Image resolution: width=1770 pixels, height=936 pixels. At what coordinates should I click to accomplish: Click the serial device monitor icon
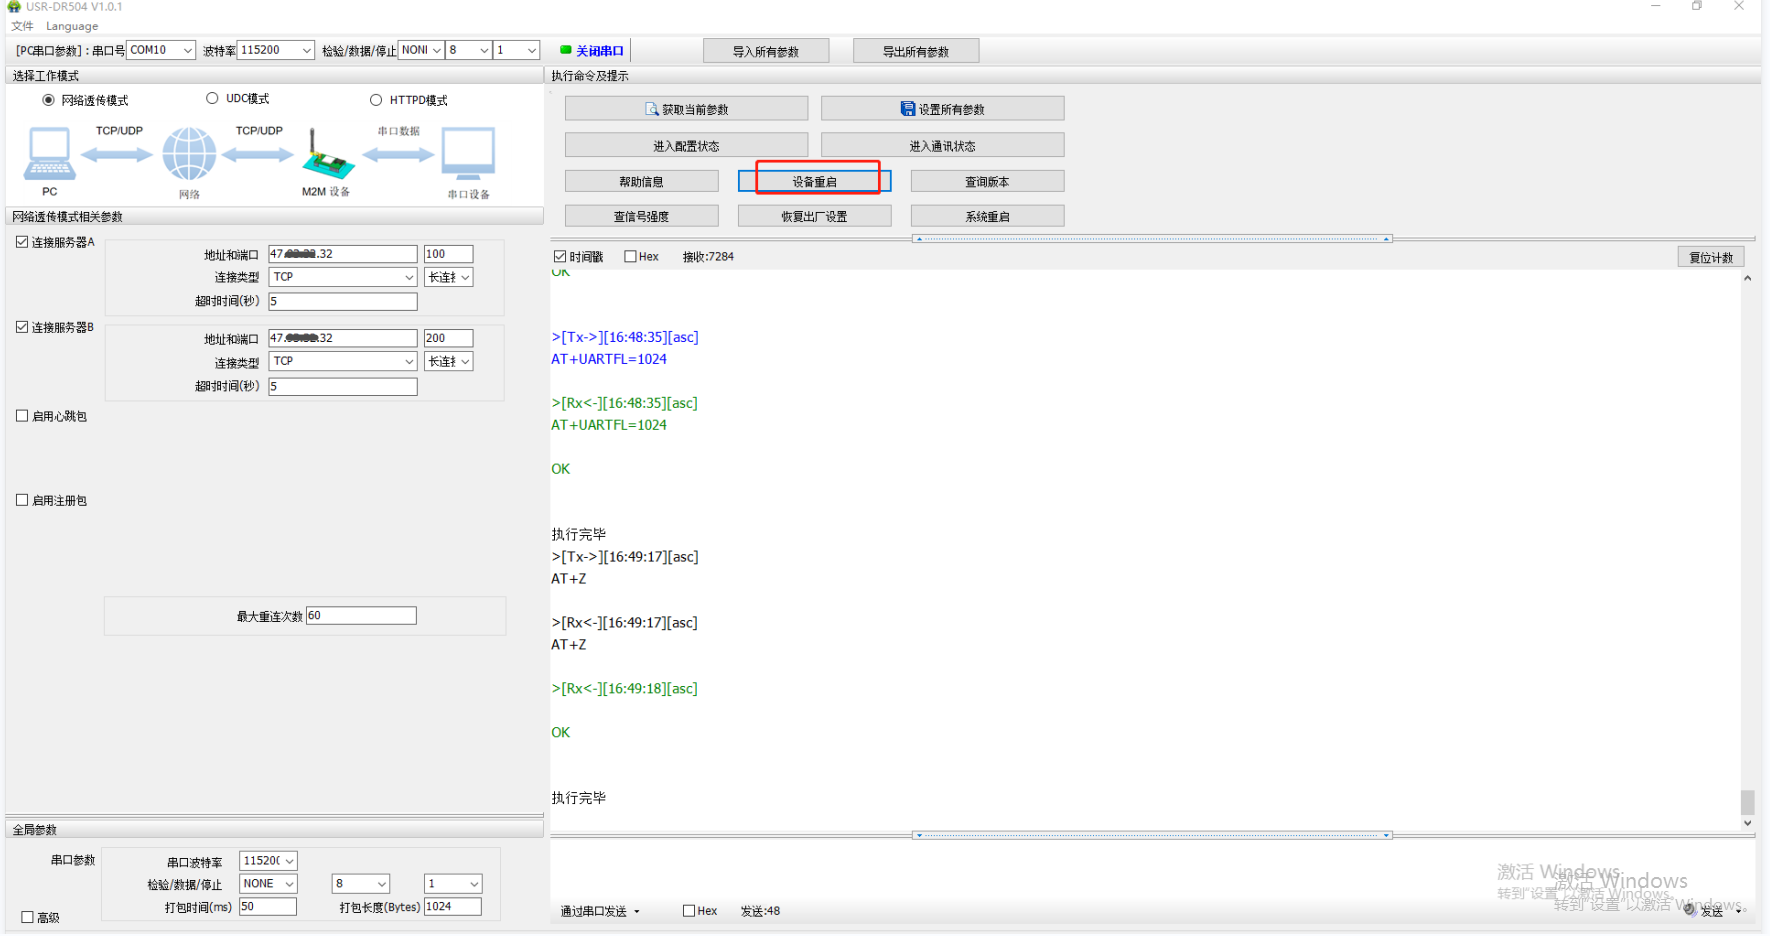pos(468,153)
